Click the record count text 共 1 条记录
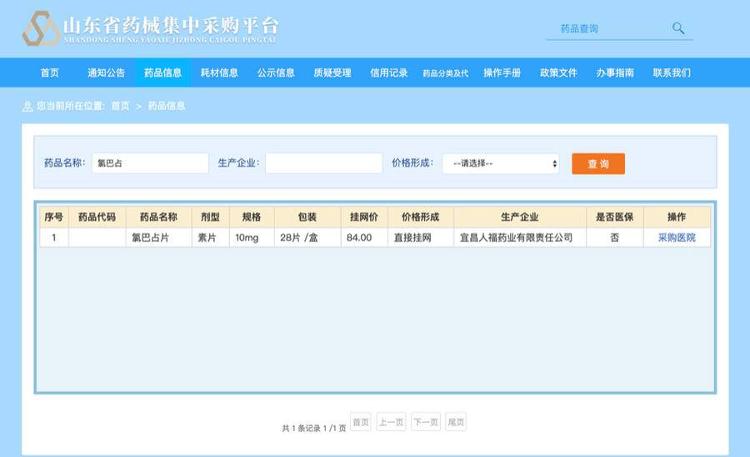 301,428
